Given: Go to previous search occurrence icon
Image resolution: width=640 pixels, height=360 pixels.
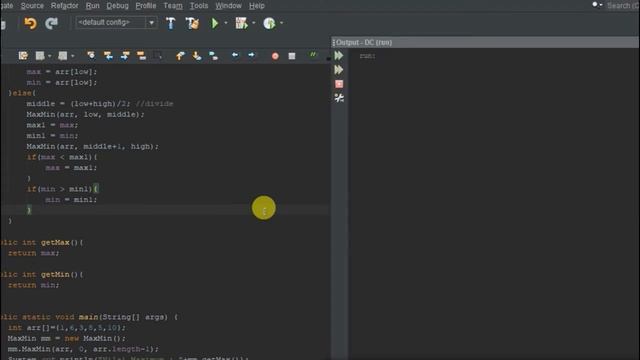Looking at the screenshot, I should click(x=108, y=56).
